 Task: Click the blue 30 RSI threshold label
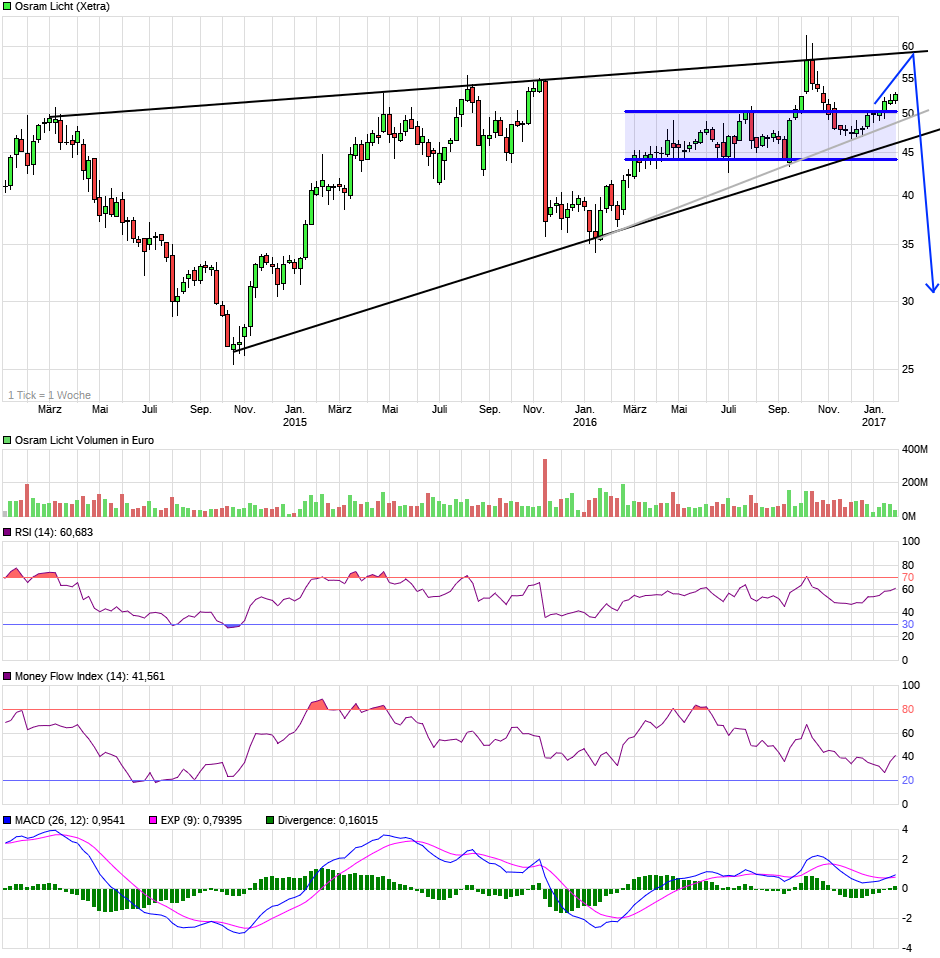(x=908, y=624)
